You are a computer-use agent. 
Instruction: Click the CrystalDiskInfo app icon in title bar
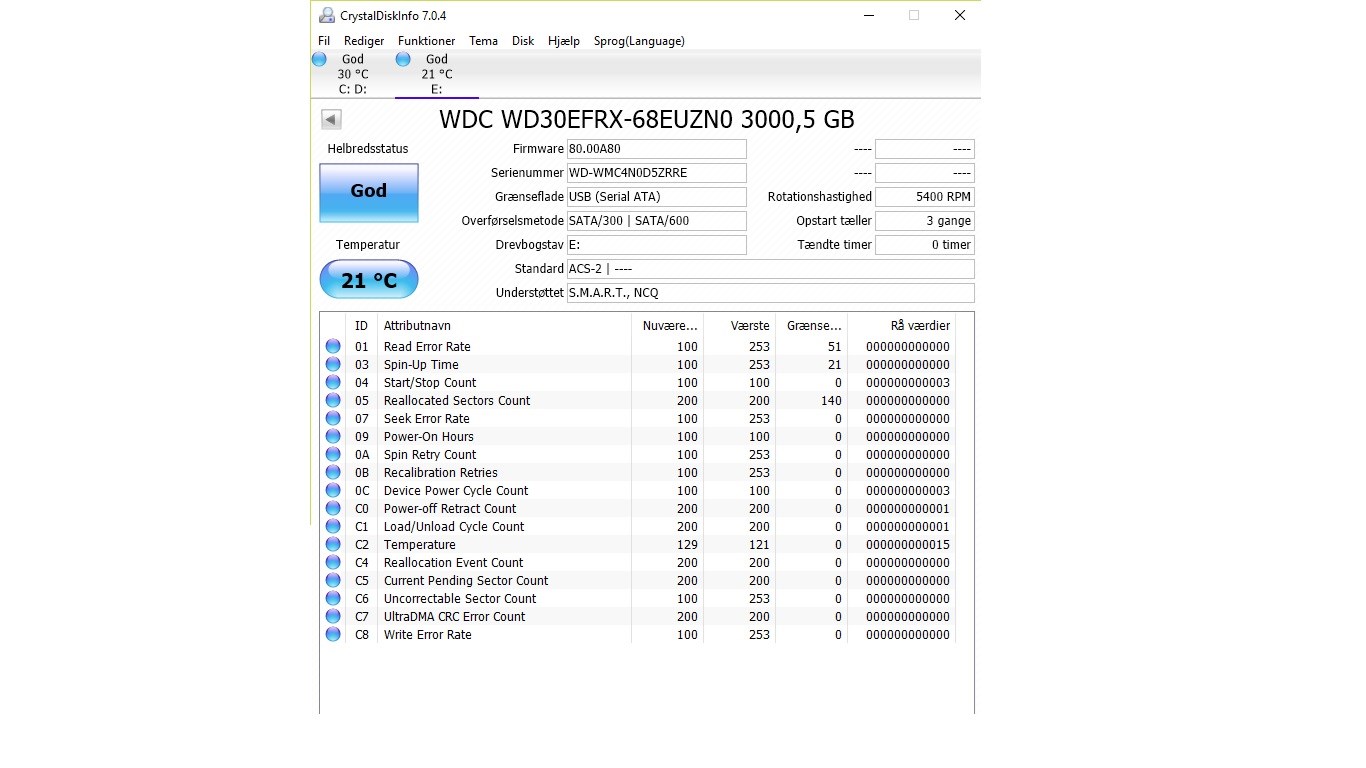coord(327,15)
